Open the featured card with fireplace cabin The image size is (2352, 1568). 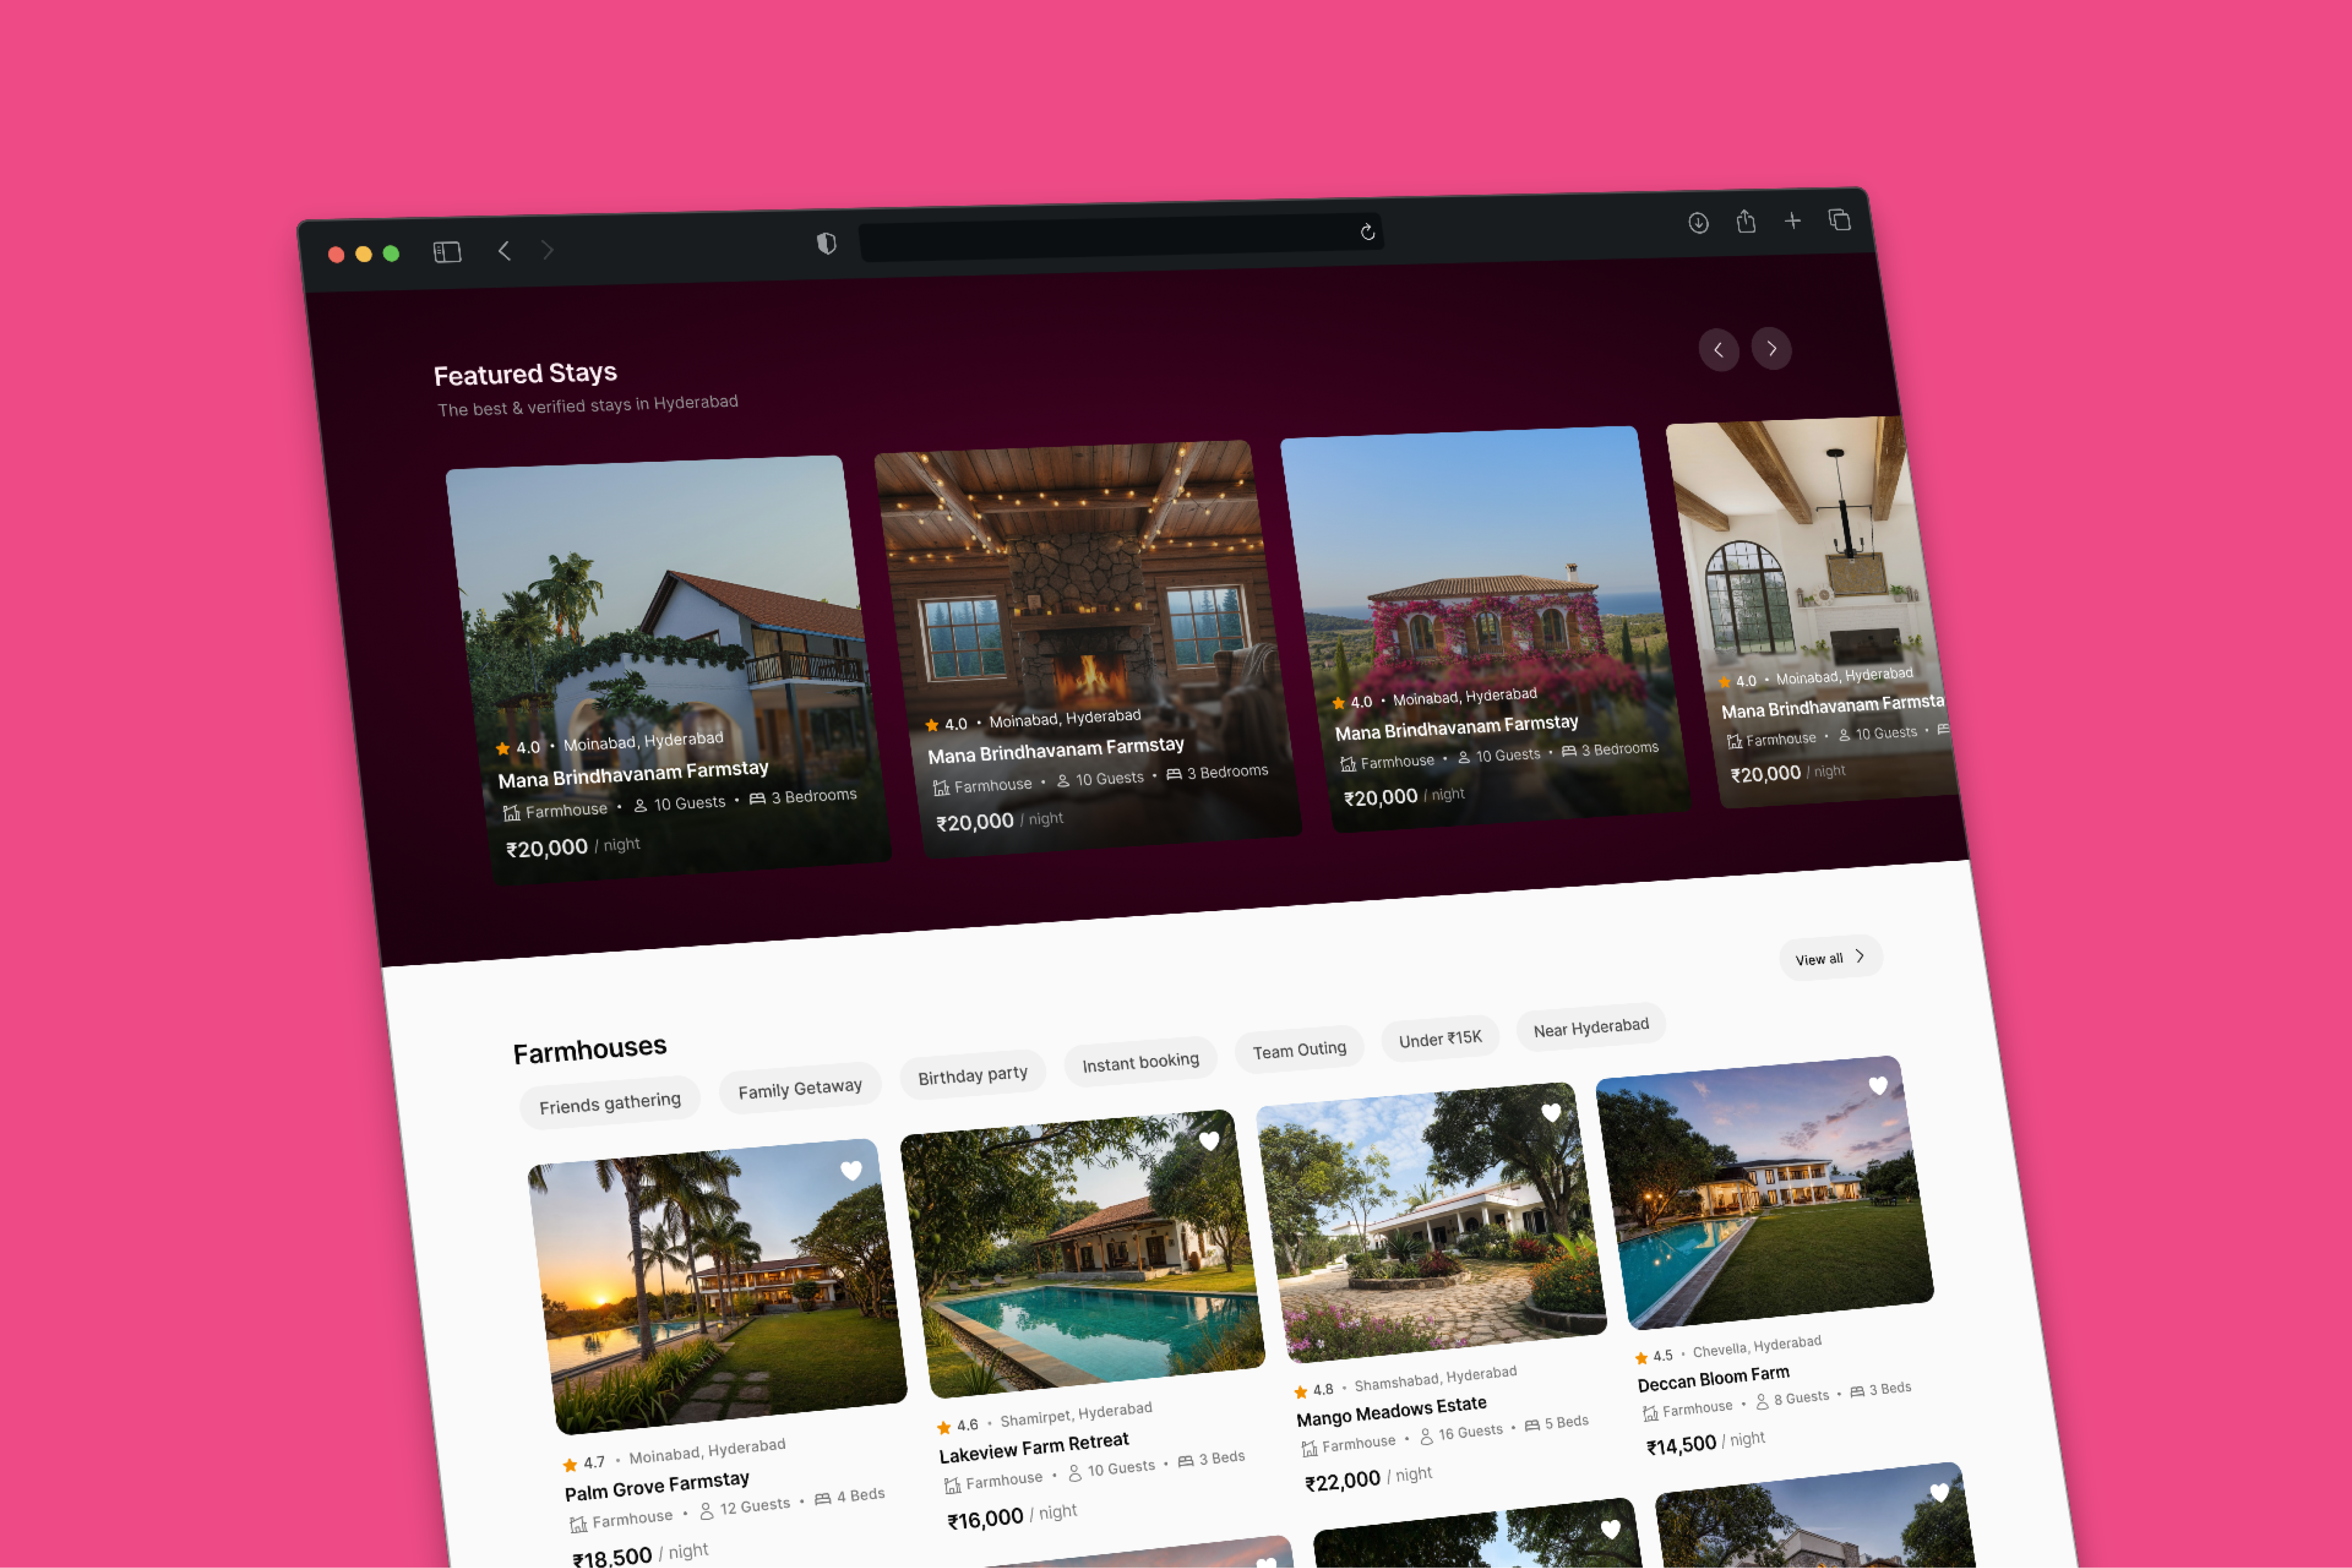1088,648
